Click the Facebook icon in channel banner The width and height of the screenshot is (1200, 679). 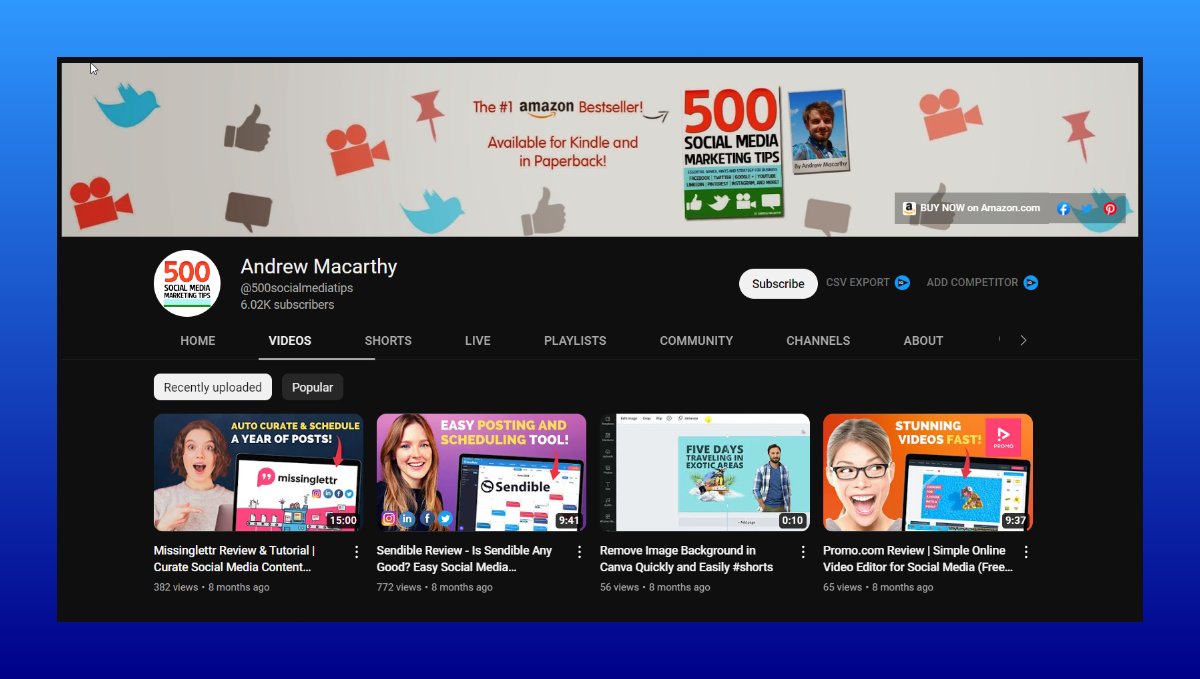[1063, 209]
